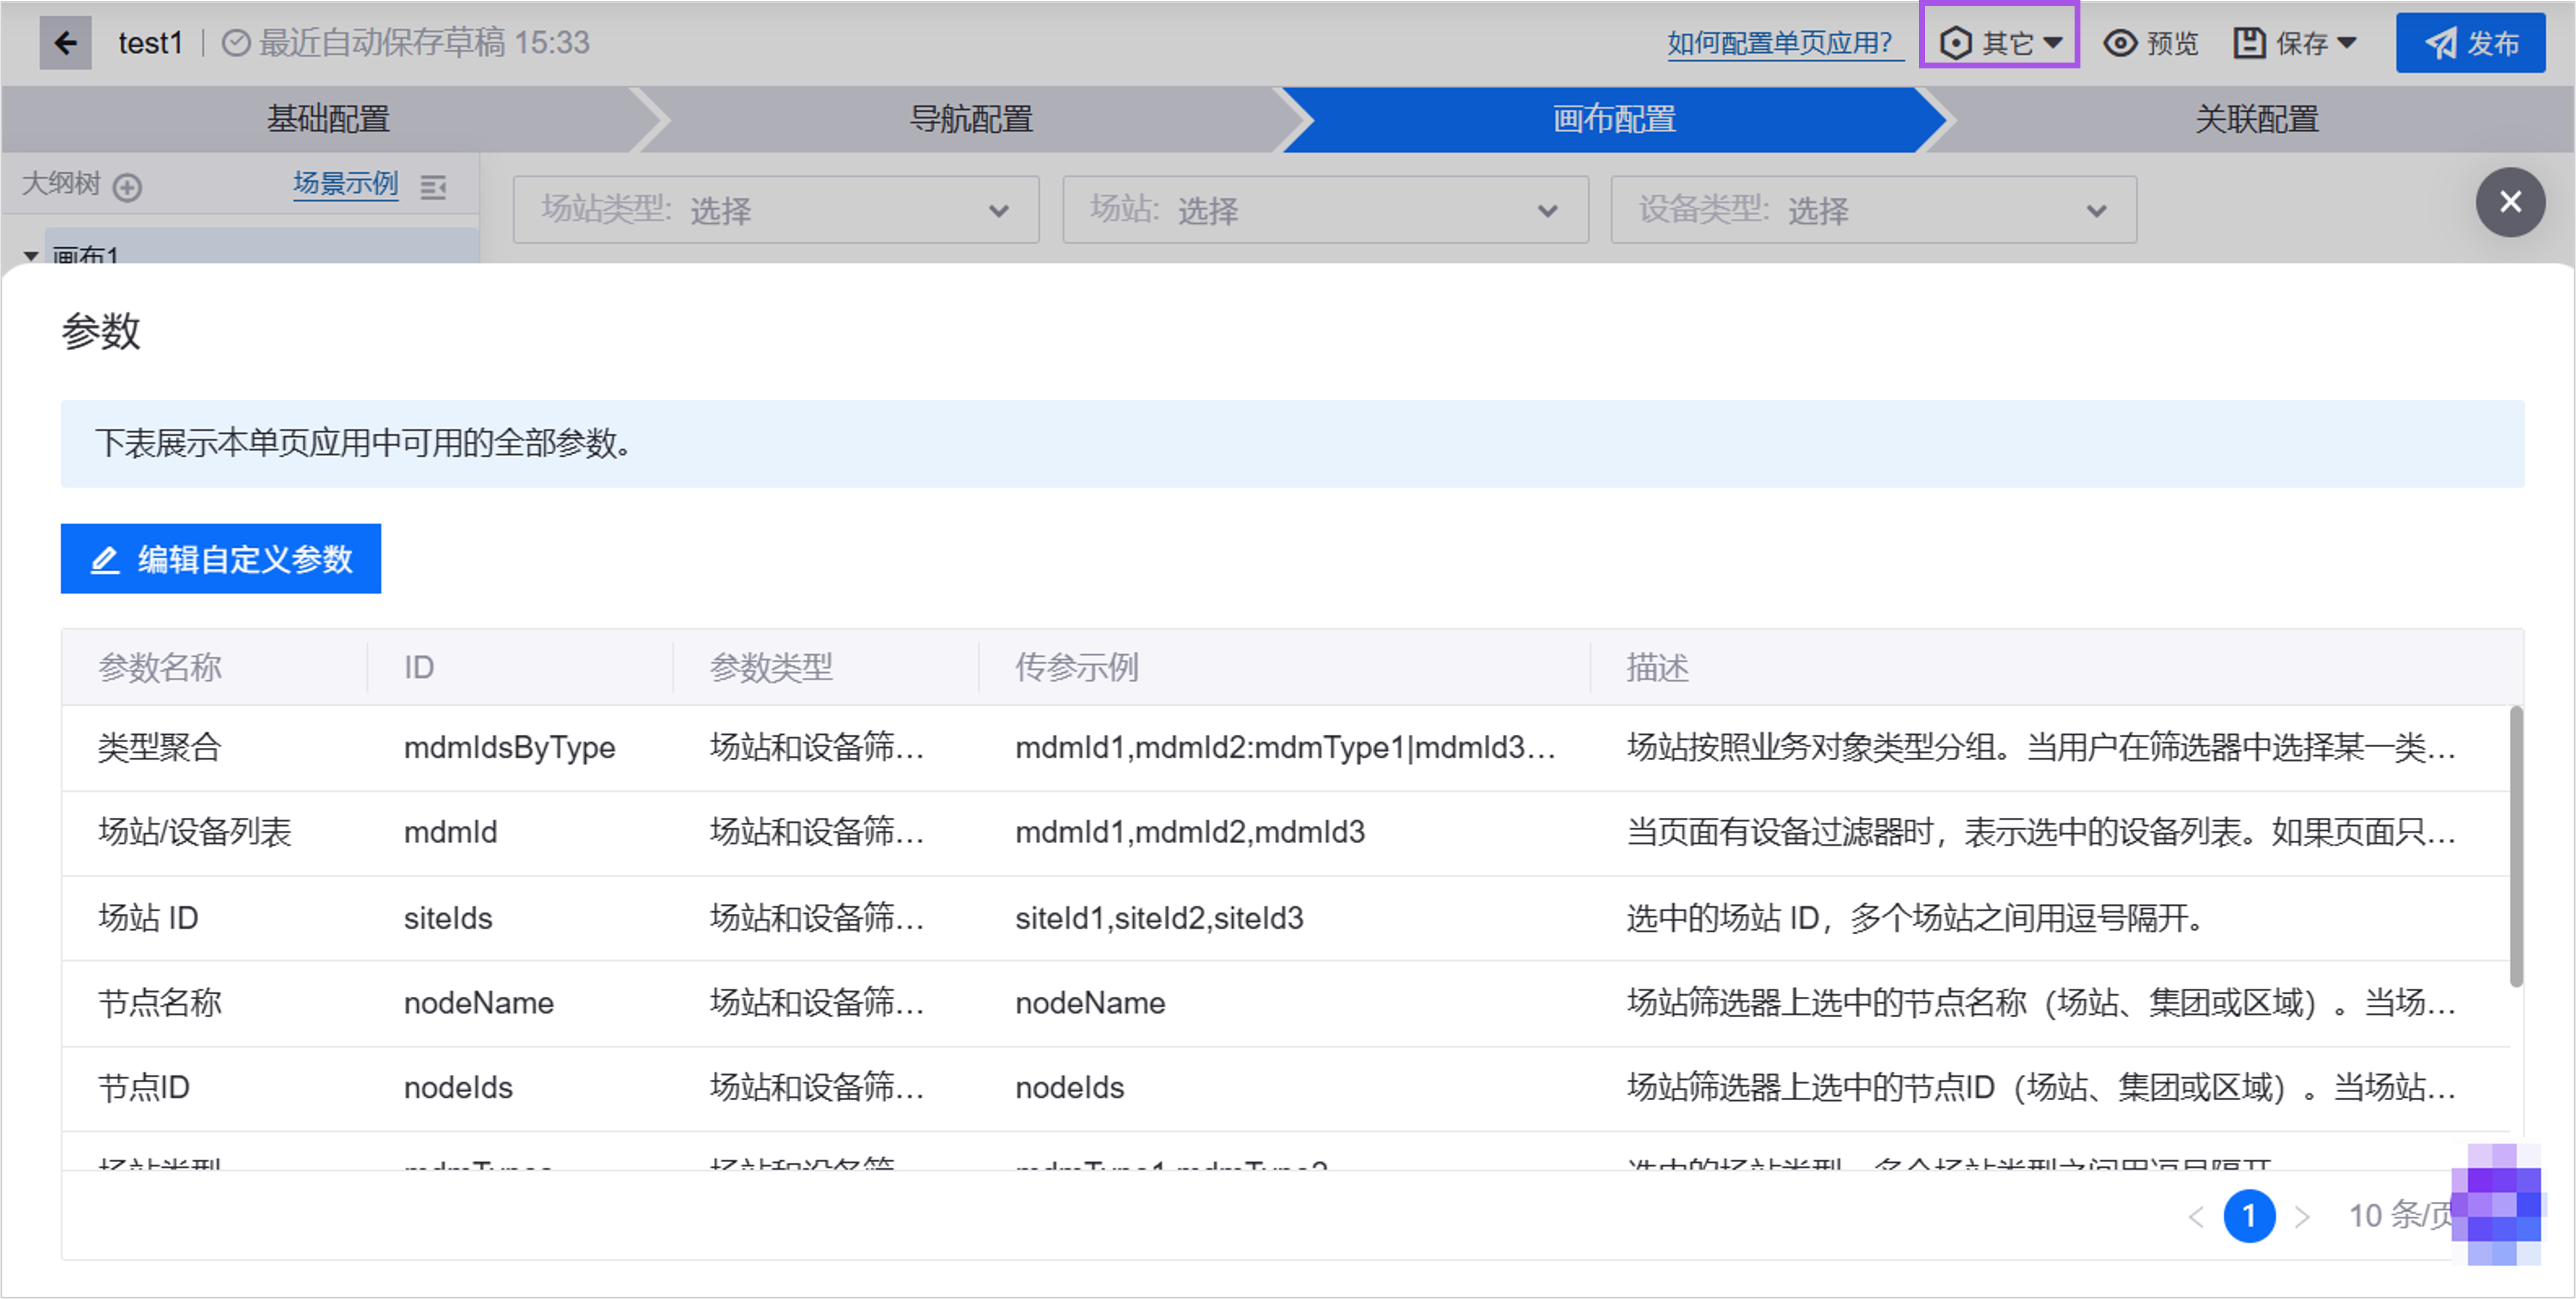
Task: Switch to the 导航配置 step tab
Action: point(970,119)
